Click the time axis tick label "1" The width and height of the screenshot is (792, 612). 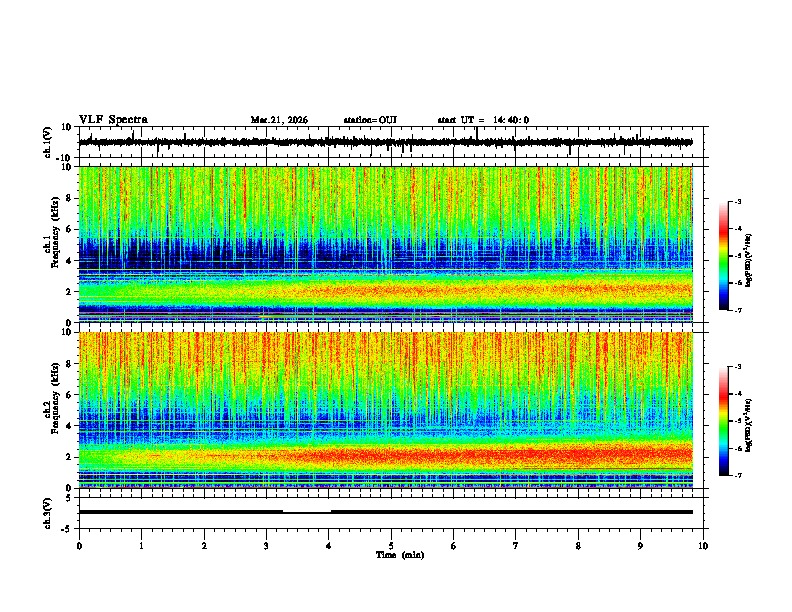[141, 546]
